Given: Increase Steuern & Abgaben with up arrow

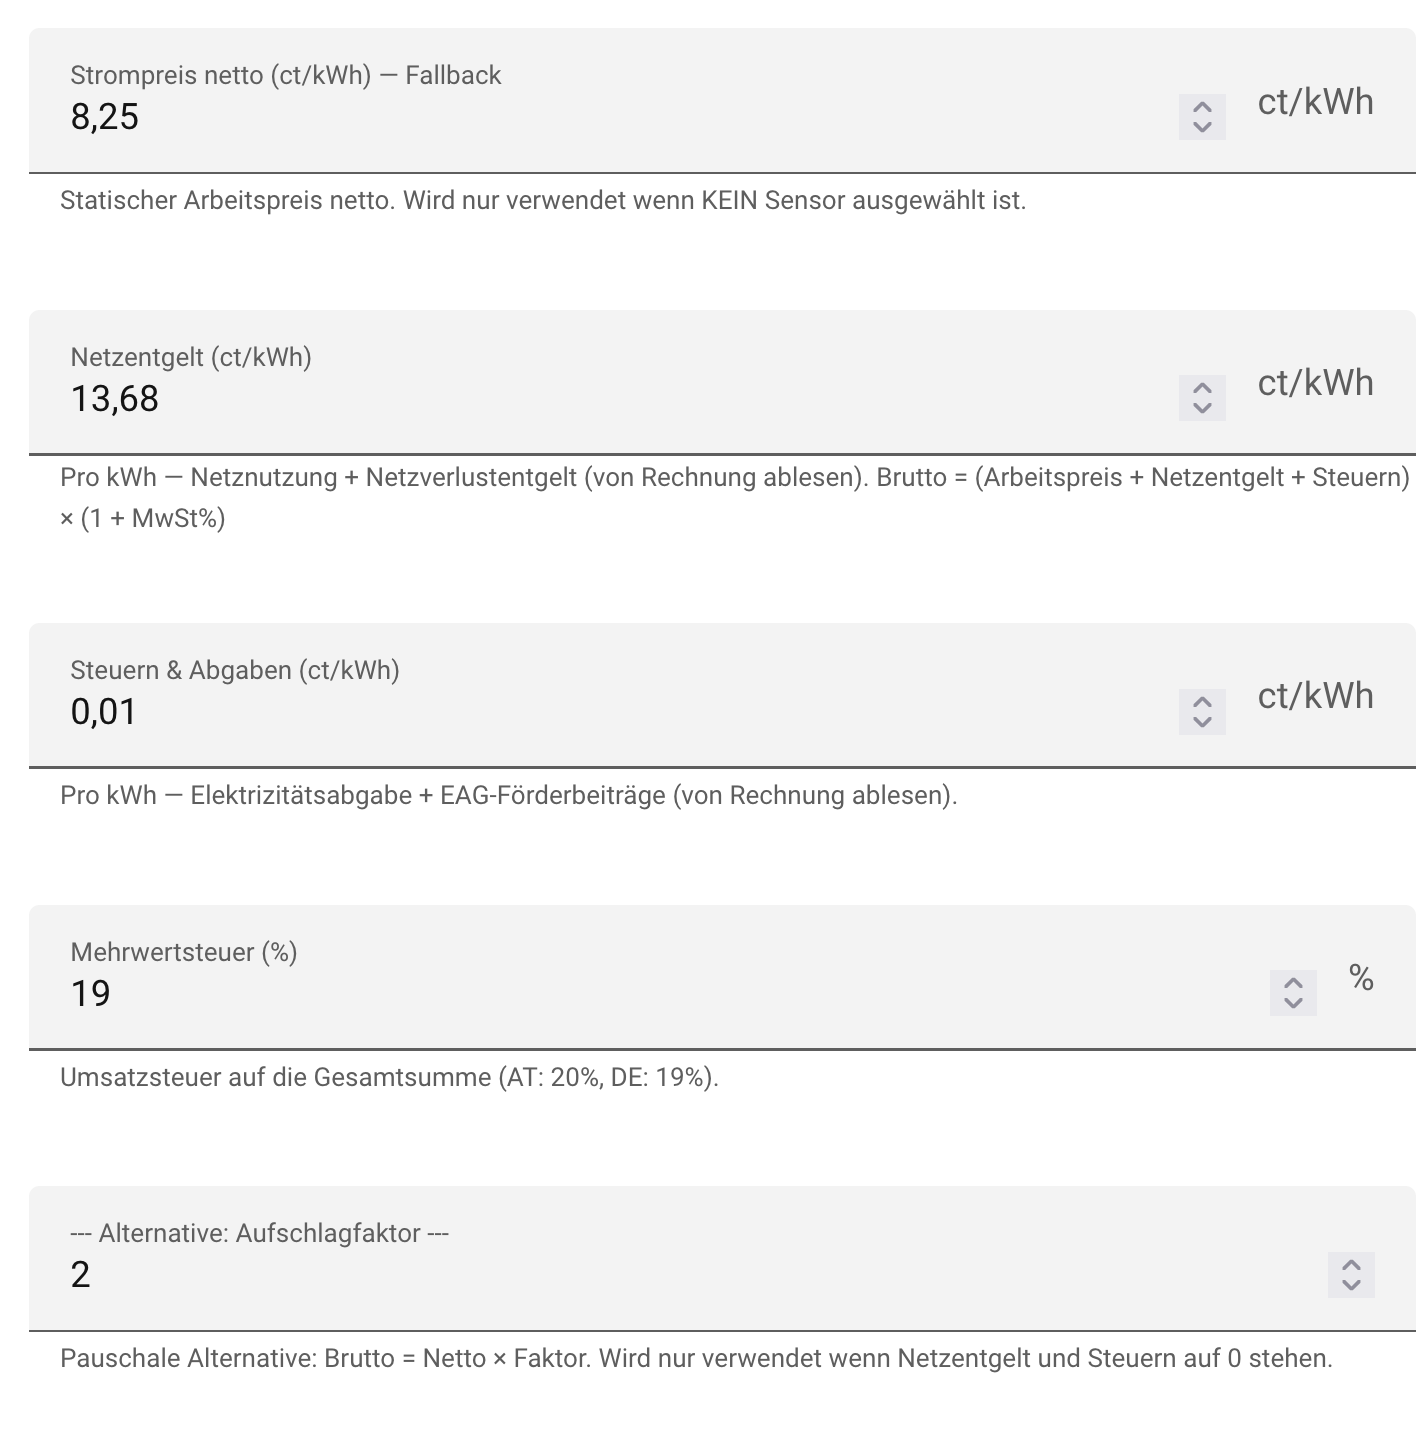Looking at the screenshot, I should [x=1202, y=701].
